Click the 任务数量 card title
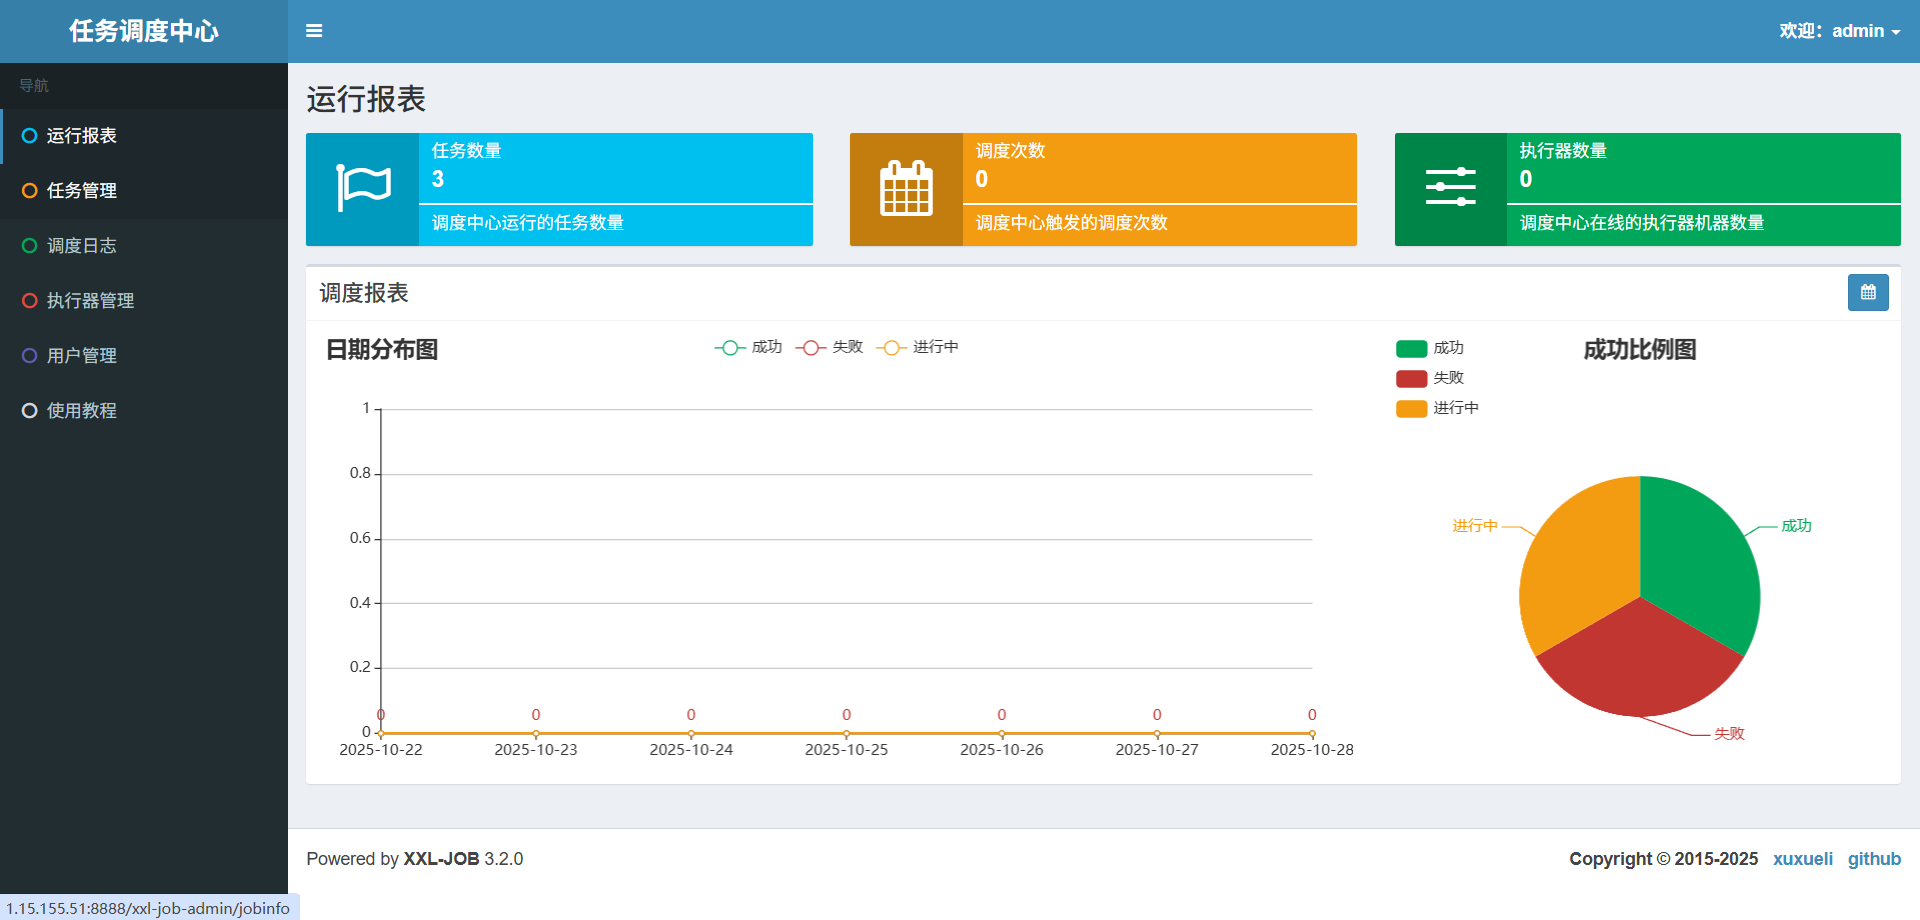 point(467,151)
